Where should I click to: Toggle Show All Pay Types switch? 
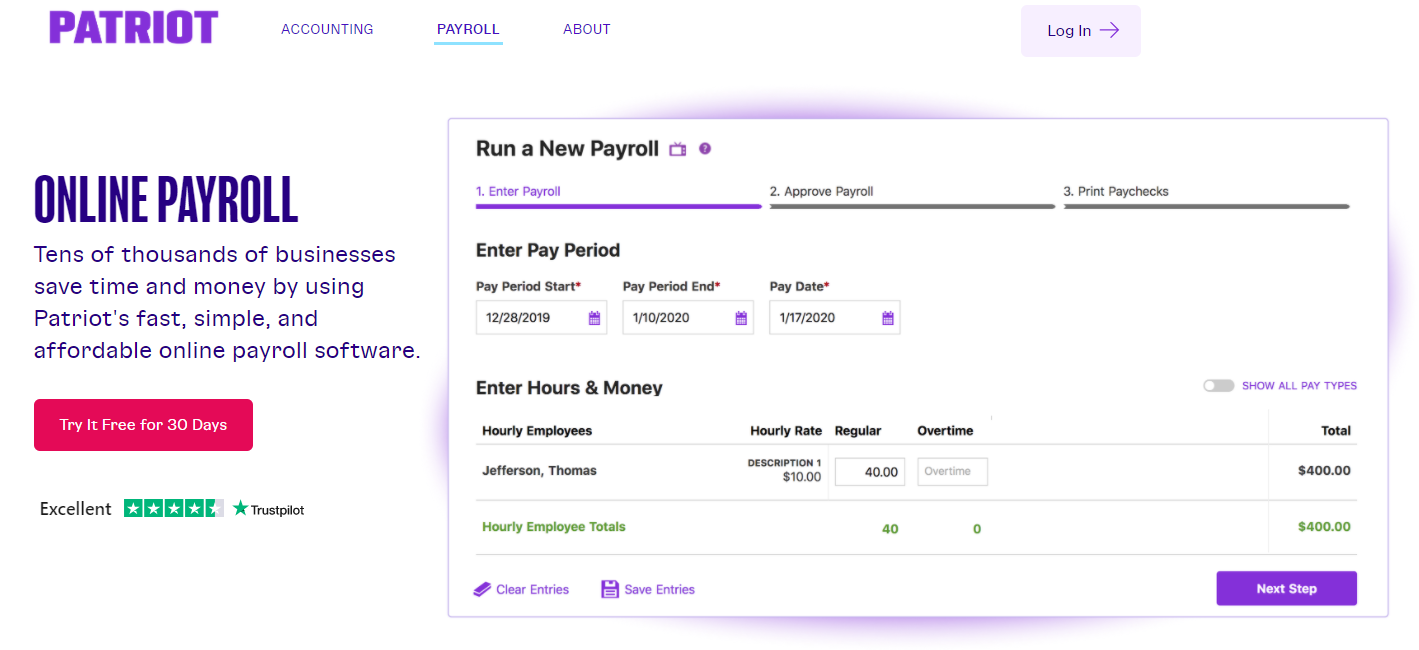pyautogui.click(x=1218, y=385)
